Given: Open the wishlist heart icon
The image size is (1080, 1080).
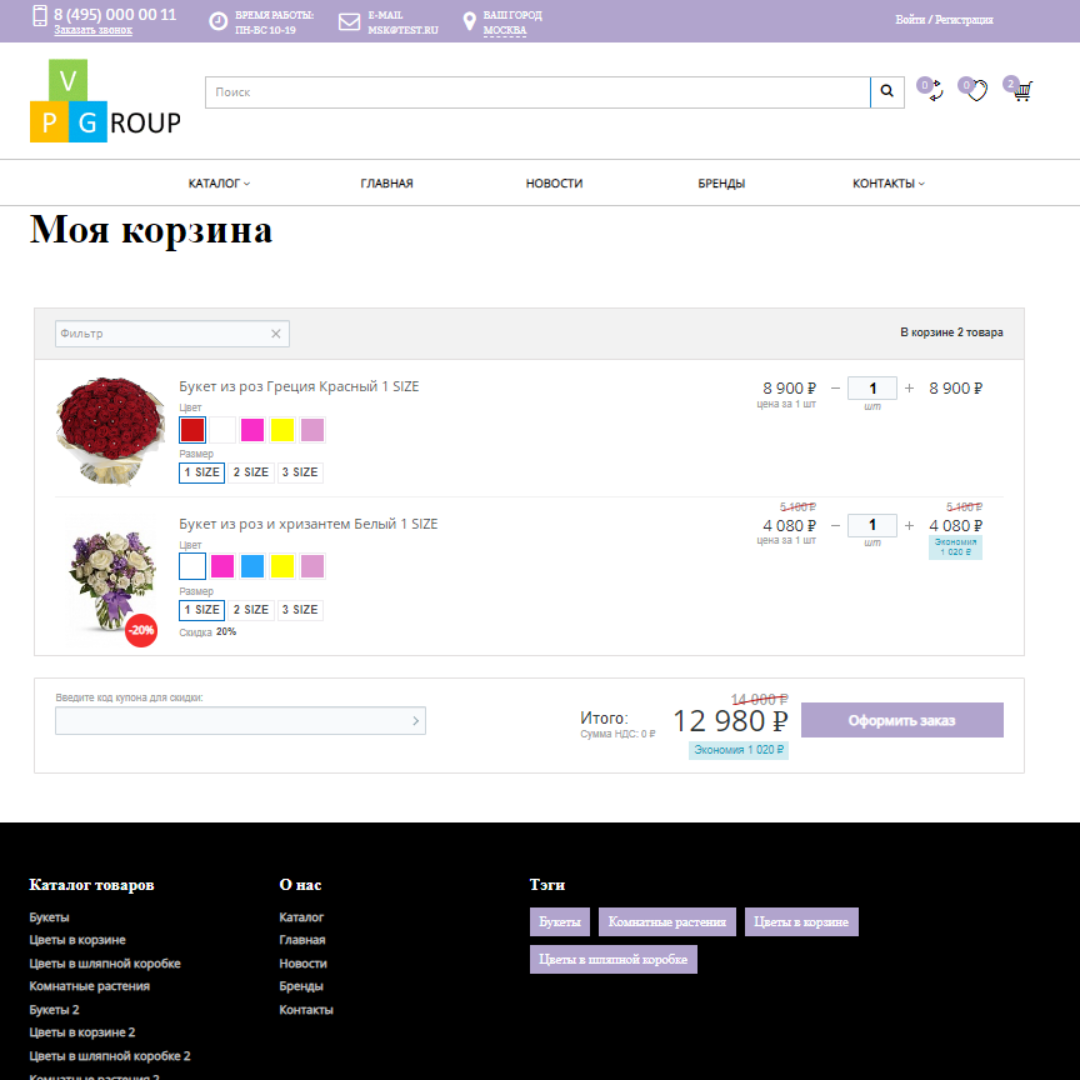Looking at the screenshot, I should pos(976,91).
